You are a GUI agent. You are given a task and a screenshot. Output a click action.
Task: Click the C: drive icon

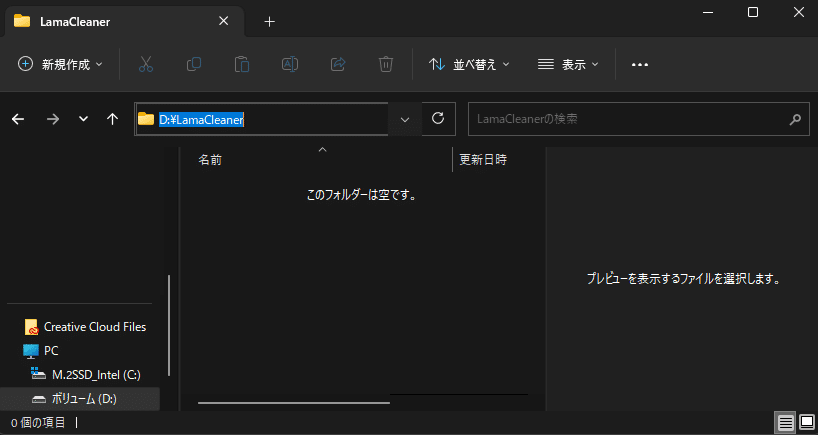coord(38,373)
